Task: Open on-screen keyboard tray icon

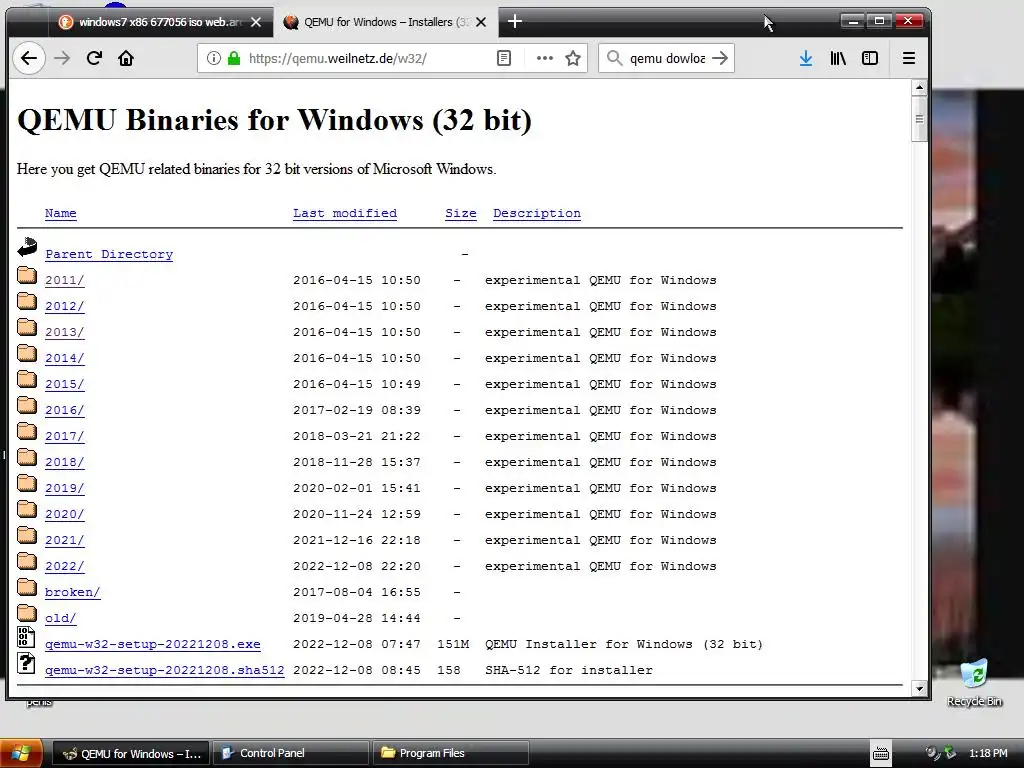Action: (x=880, y=754)
